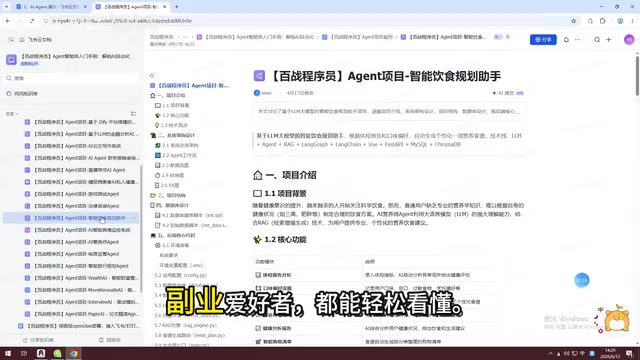Expand the 目录 dropdown in sidebar
Image resolution: width=640 pixels, height=360 pixels.
click(x=12, y=114)
